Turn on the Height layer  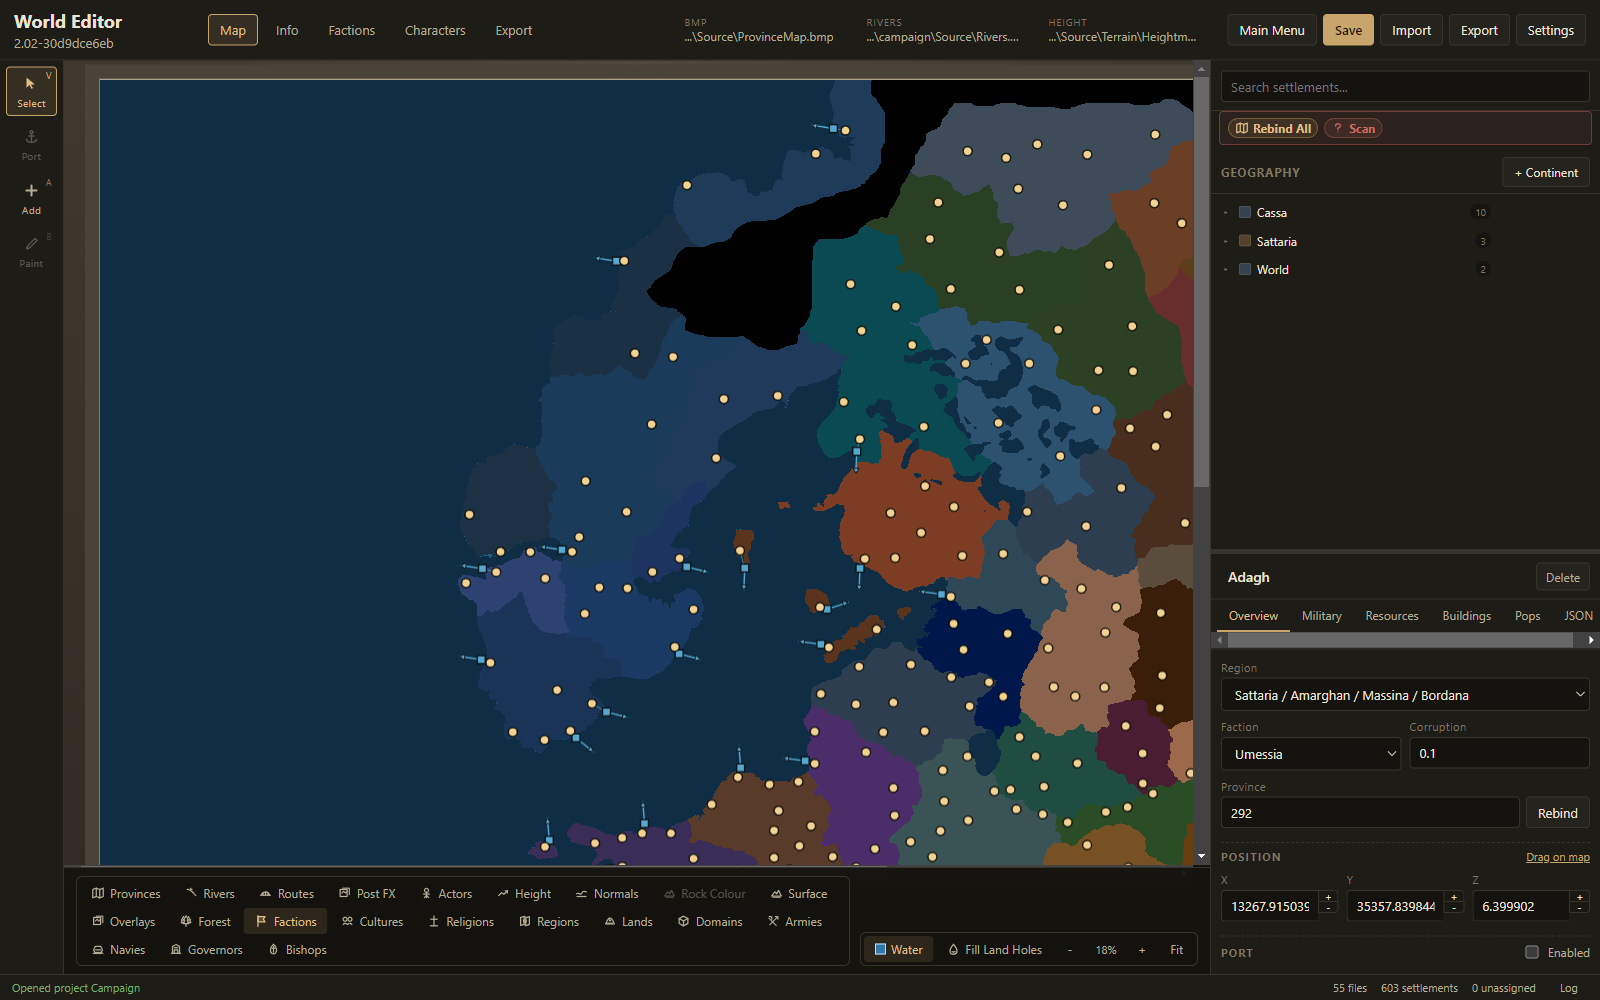[524, 893]
